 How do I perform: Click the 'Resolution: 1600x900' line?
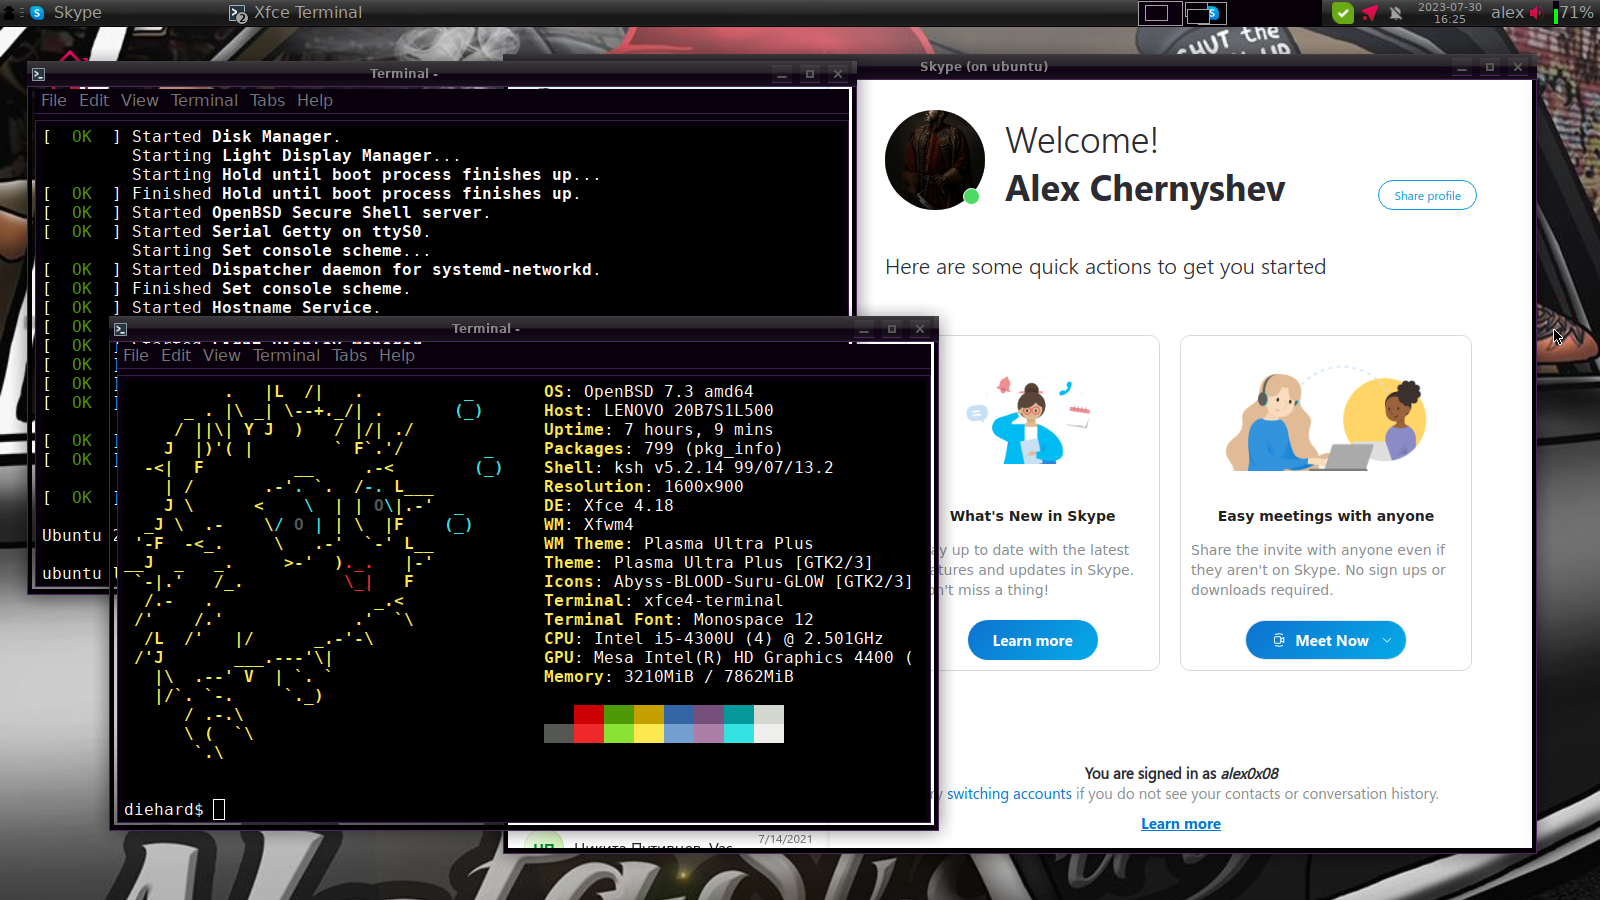[643, 487]
